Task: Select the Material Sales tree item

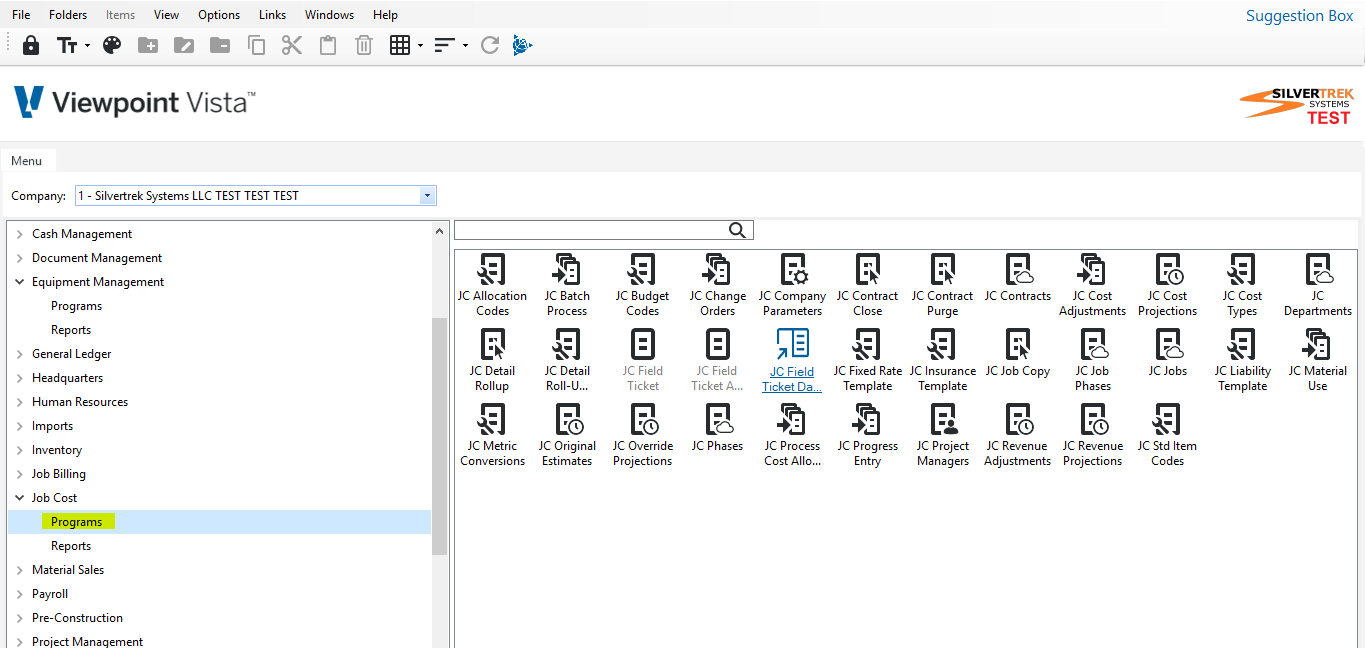Action: (68, 570)
